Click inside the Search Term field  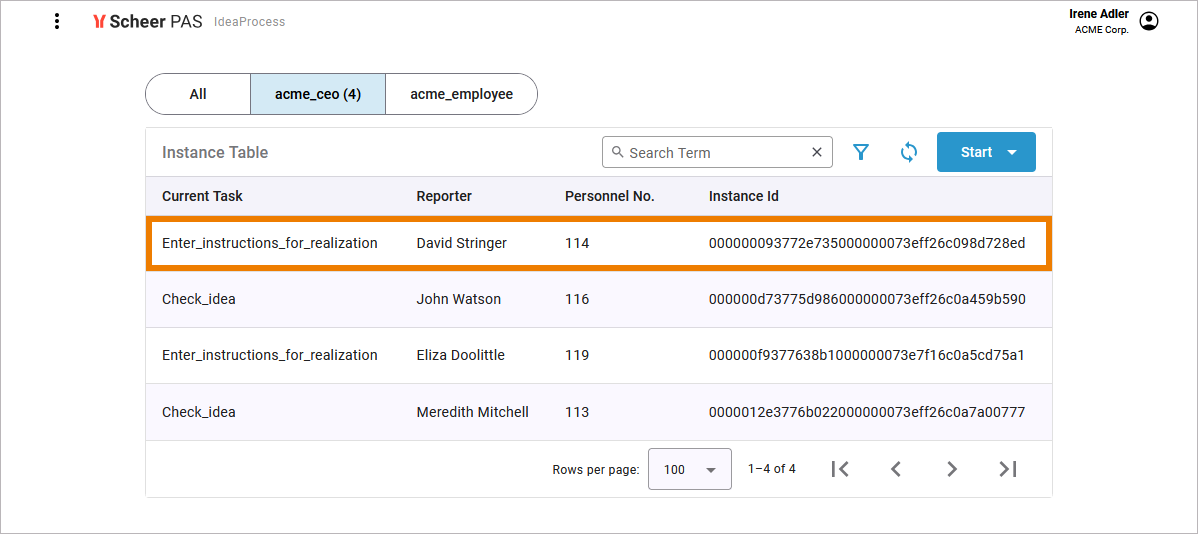point(710,152)
